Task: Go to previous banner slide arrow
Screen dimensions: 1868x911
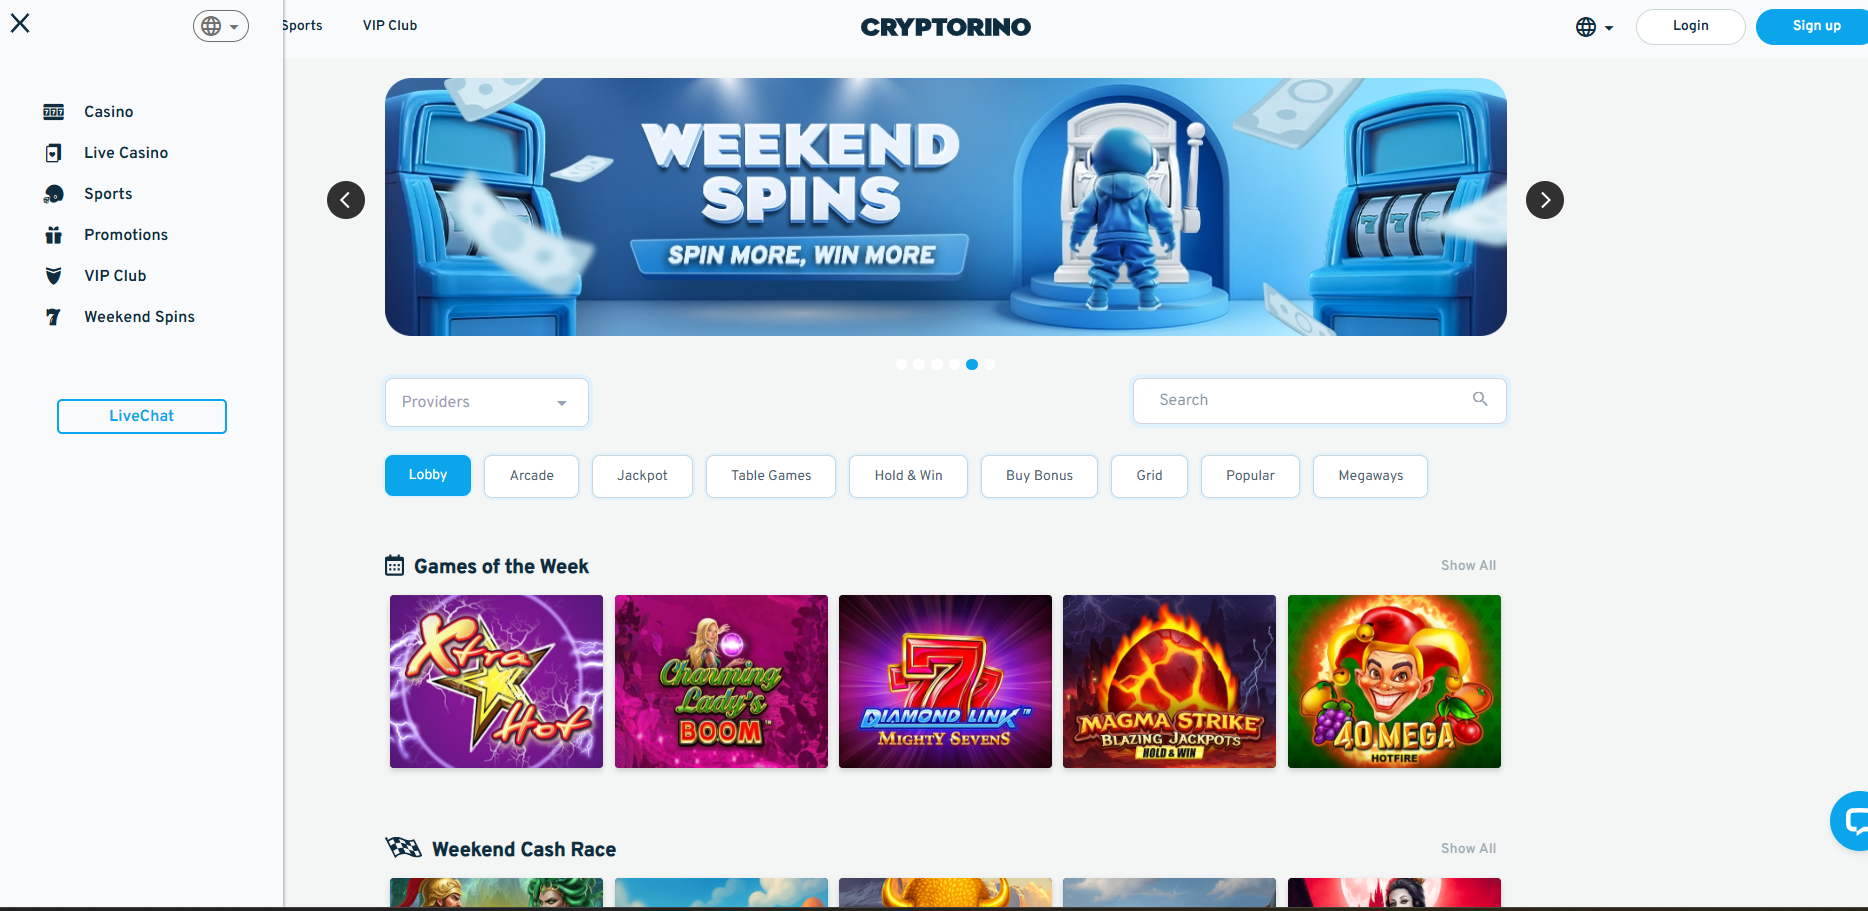Action: (x=346, y=200)
